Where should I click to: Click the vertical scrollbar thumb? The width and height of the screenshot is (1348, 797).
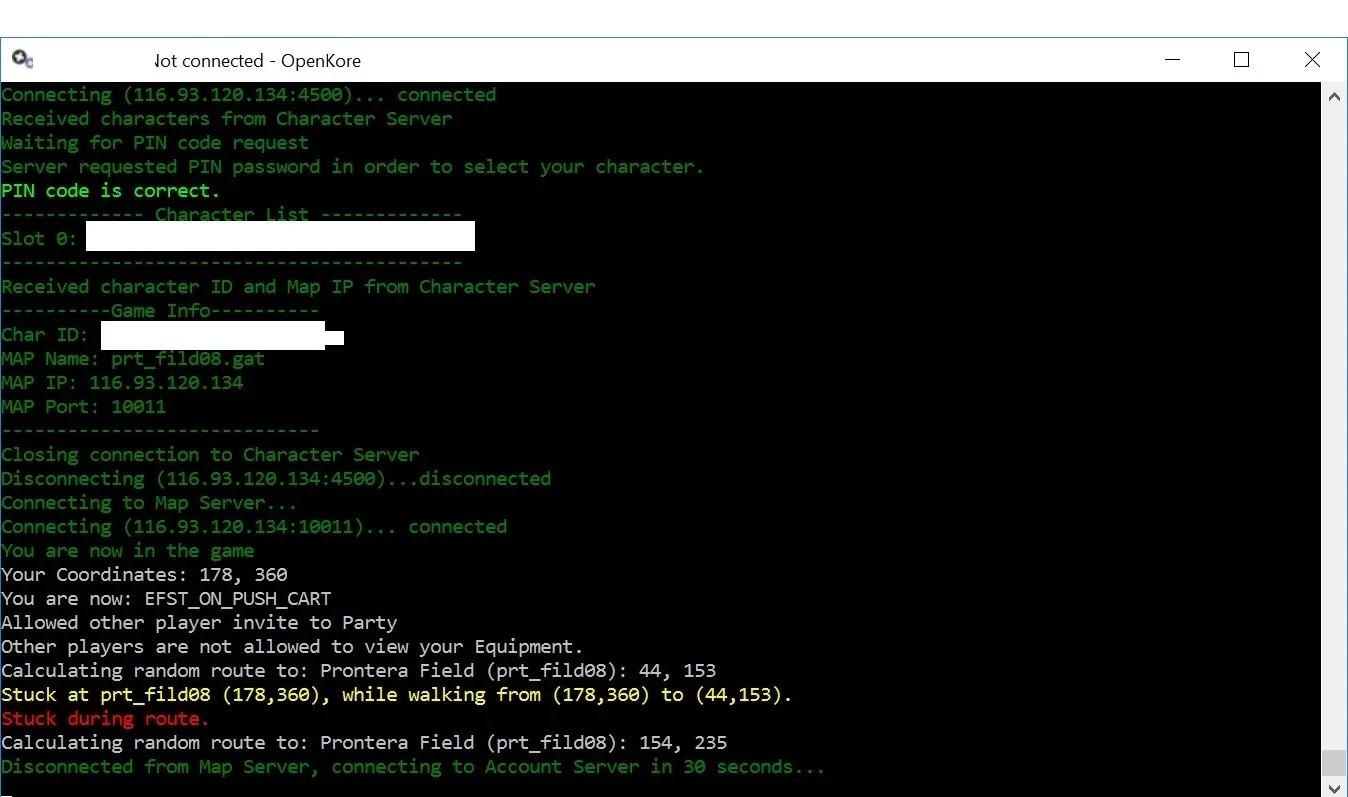1334,763
